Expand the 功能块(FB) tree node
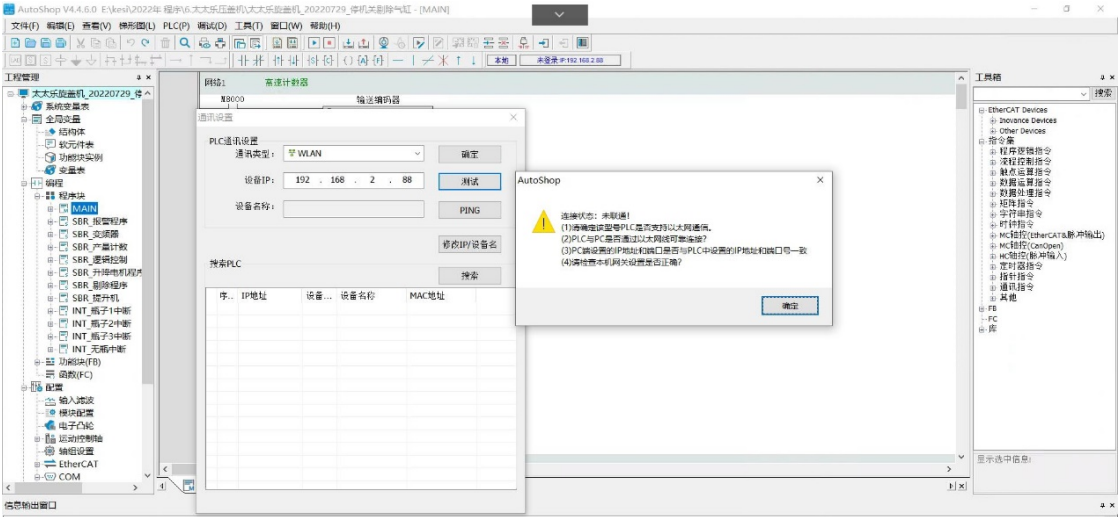Screen dimensions: 1119x517 click(x=38, y=362)
